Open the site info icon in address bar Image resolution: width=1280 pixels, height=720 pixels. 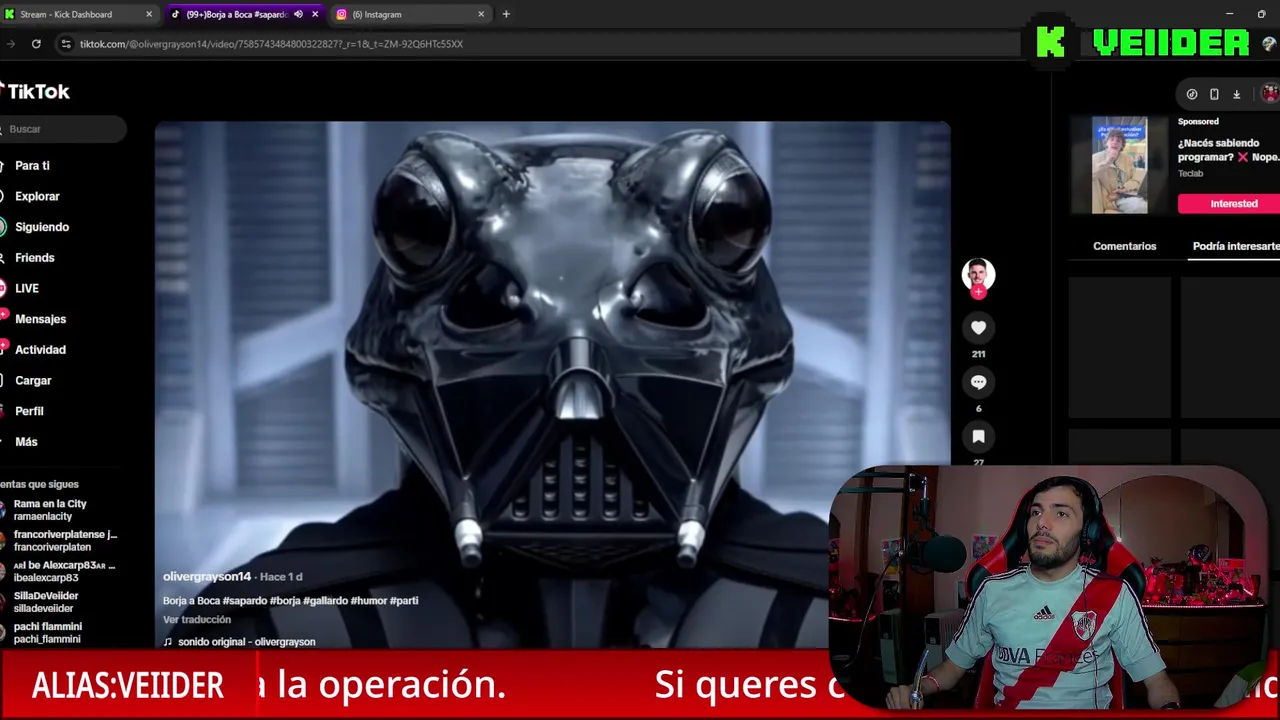[66, 44]
